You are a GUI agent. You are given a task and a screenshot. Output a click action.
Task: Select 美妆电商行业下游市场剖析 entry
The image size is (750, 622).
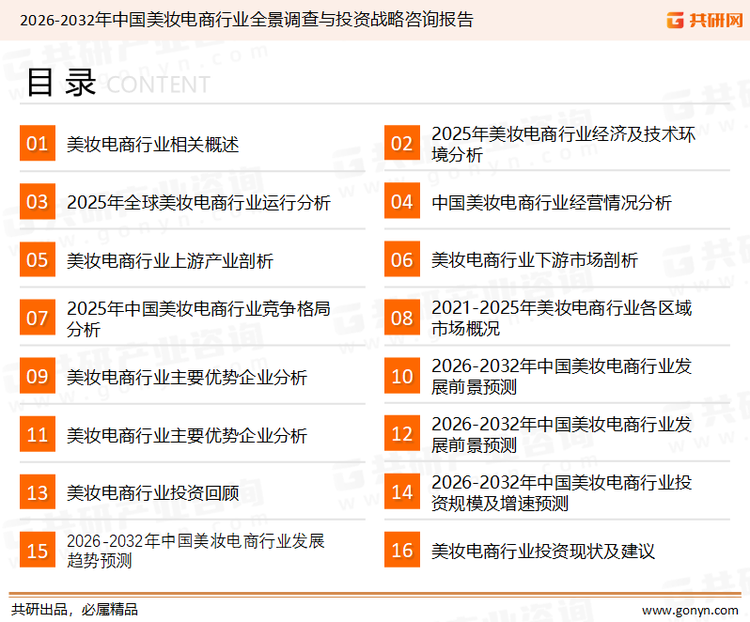tap(534, 260)
